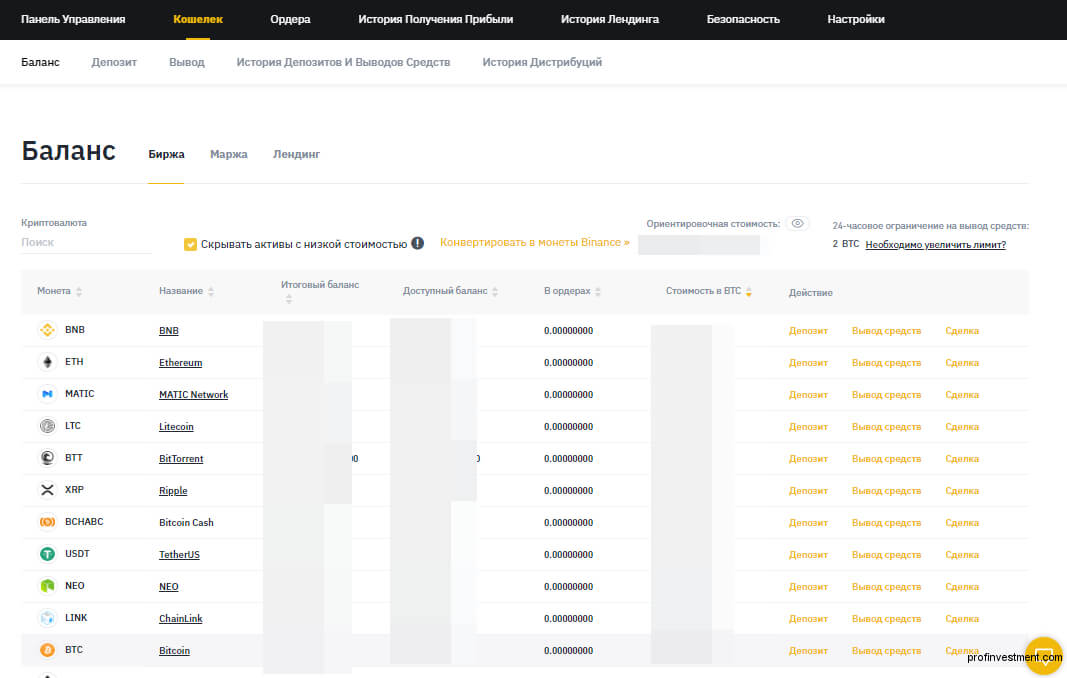
Task: Open Кошелек in top menu
Action: coord(198,19)
